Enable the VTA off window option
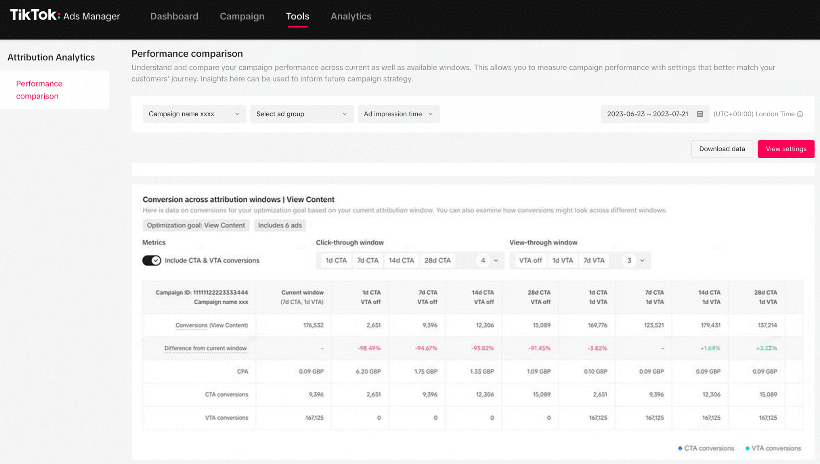Viewport: 820px width, 464px height. tap(530, 260)
